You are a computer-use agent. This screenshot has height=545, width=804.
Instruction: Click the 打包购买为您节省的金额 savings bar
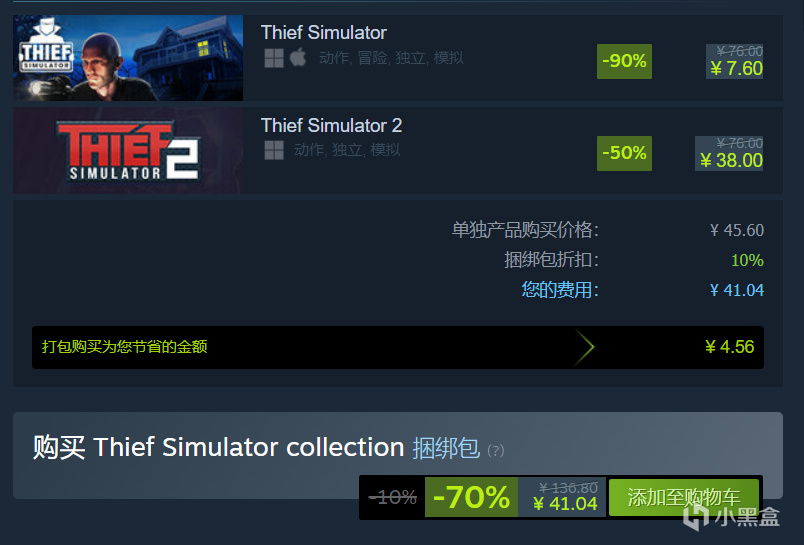point(398,347)
